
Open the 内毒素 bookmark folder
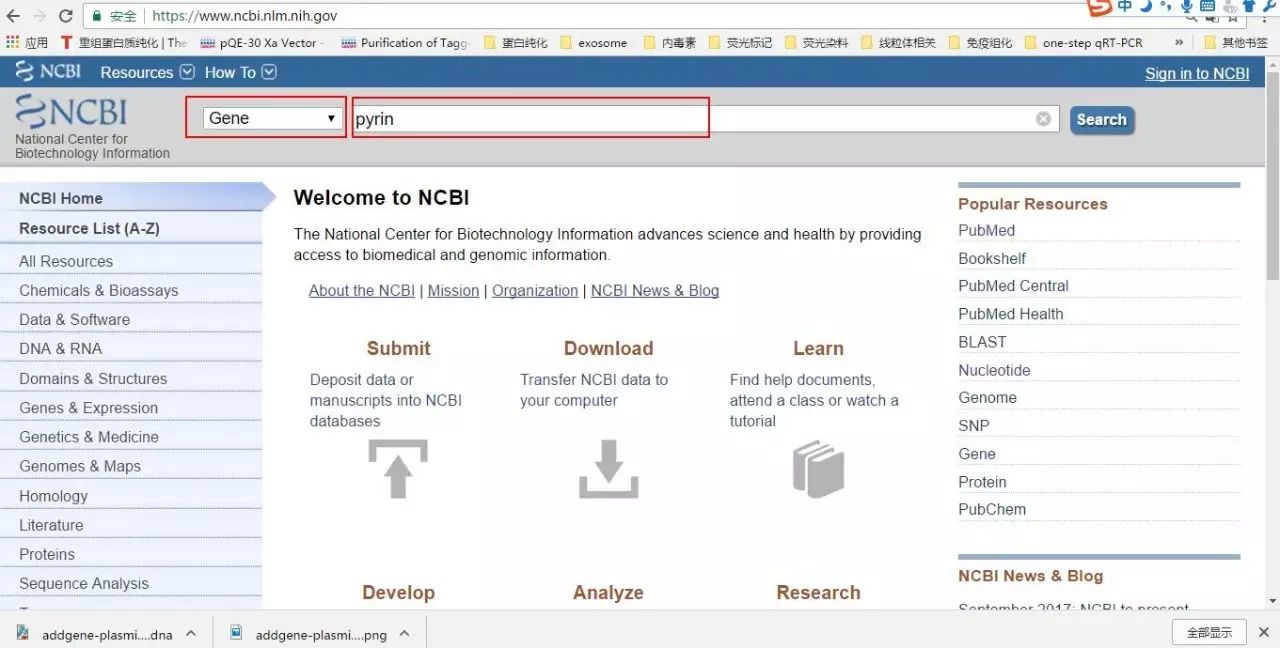coord(671,43)
